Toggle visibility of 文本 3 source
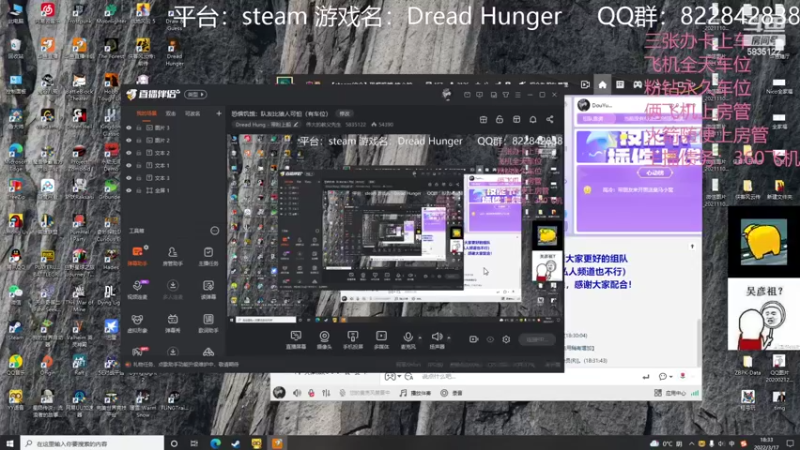The height and width of the screenshot is (450, 800). pos(129,178)
